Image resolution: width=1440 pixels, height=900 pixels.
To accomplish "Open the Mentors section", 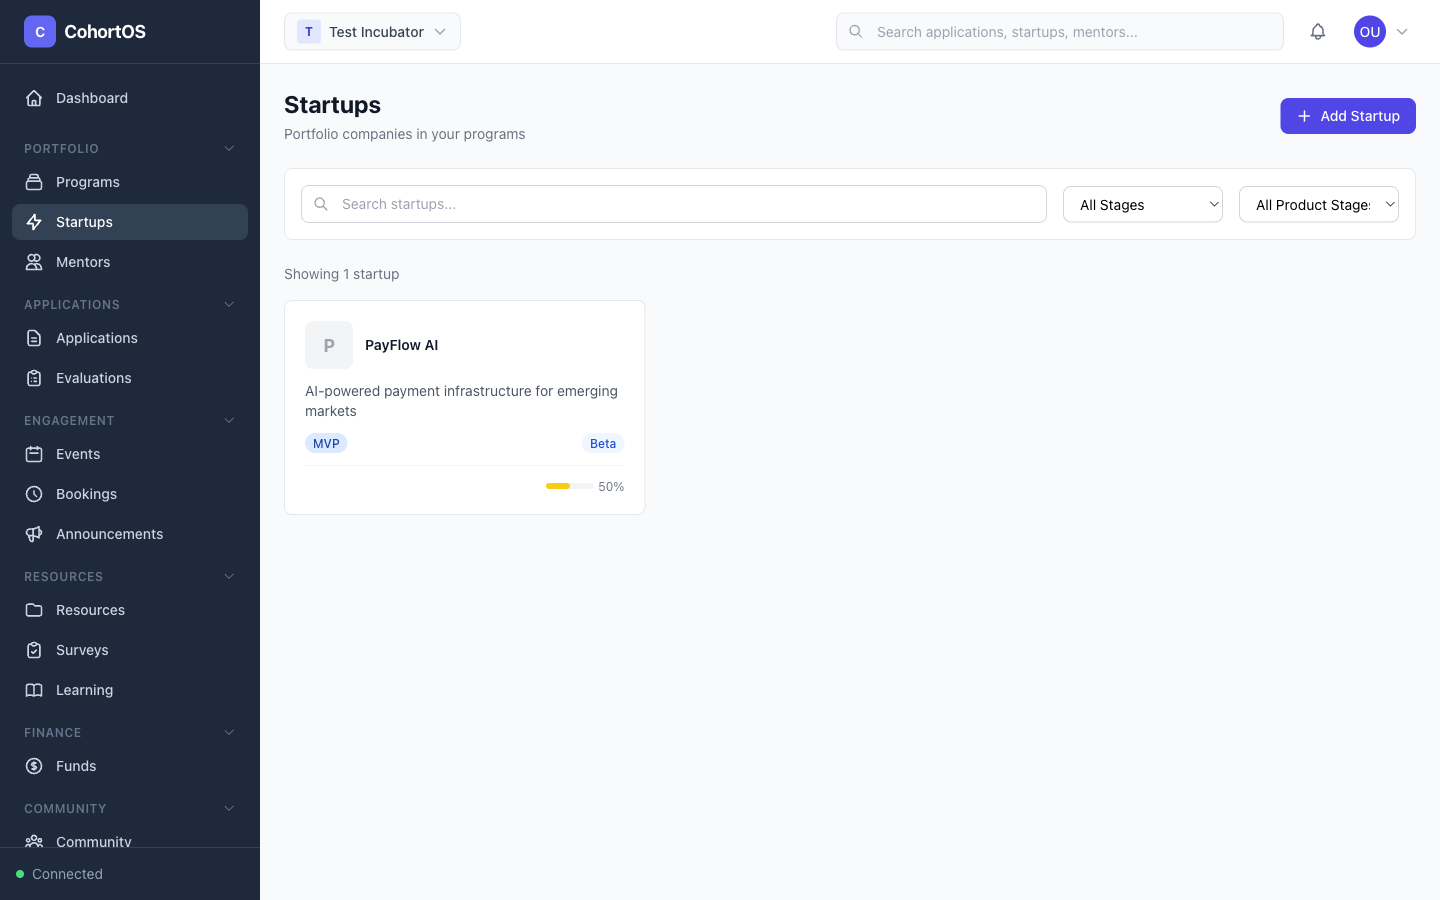I will pos(82,262).
